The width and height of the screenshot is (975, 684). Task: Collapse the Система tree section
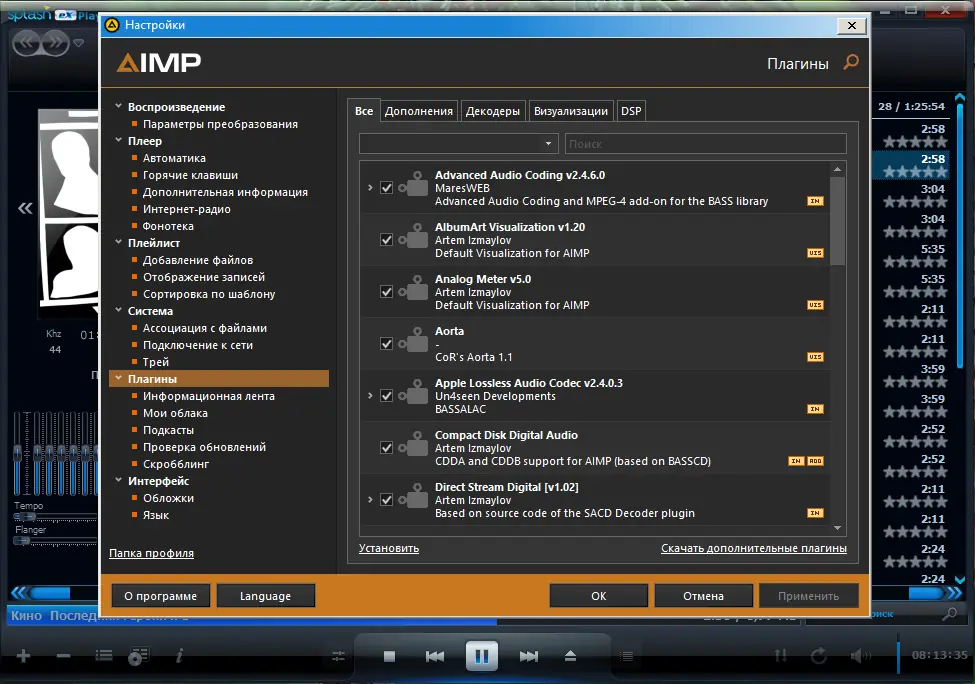click(118, 310)
